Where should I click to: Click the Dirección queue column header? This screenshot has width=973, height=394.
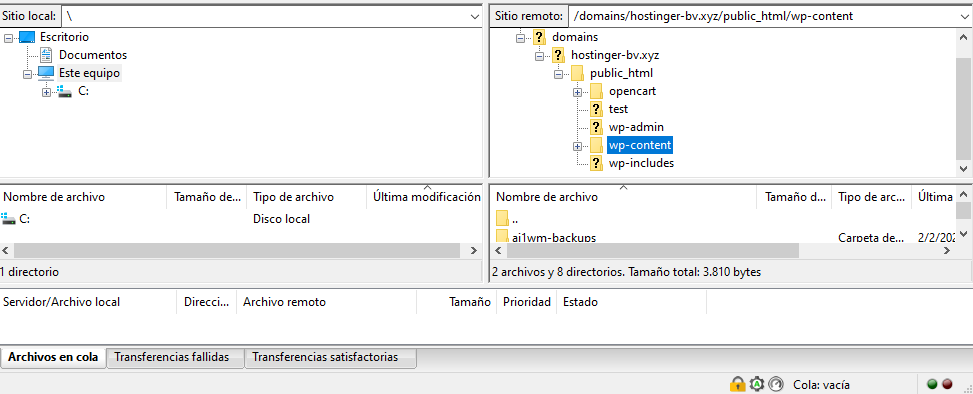click(x=207, y=302)
